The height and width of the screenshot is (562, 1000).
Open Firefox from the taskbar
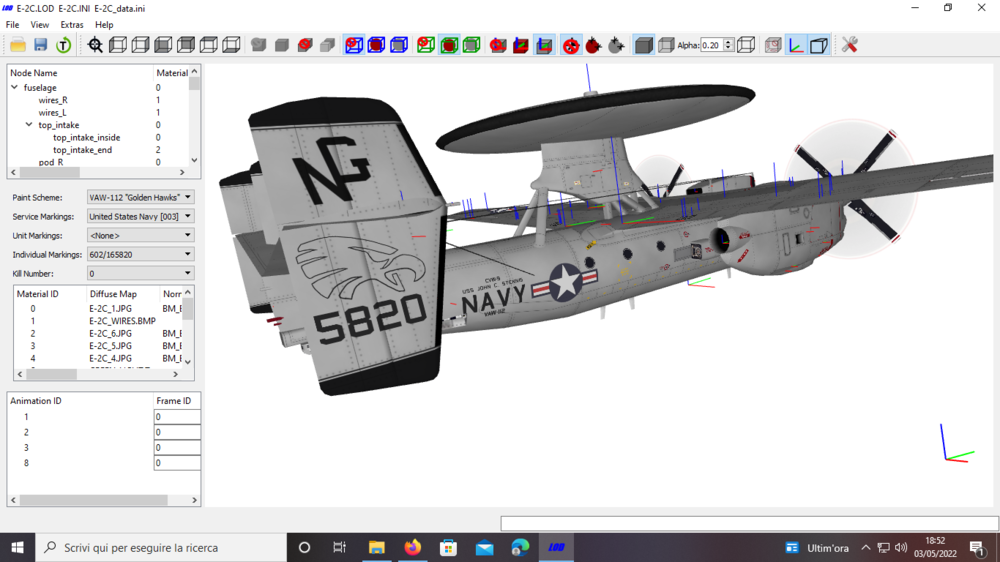[413, 547]
